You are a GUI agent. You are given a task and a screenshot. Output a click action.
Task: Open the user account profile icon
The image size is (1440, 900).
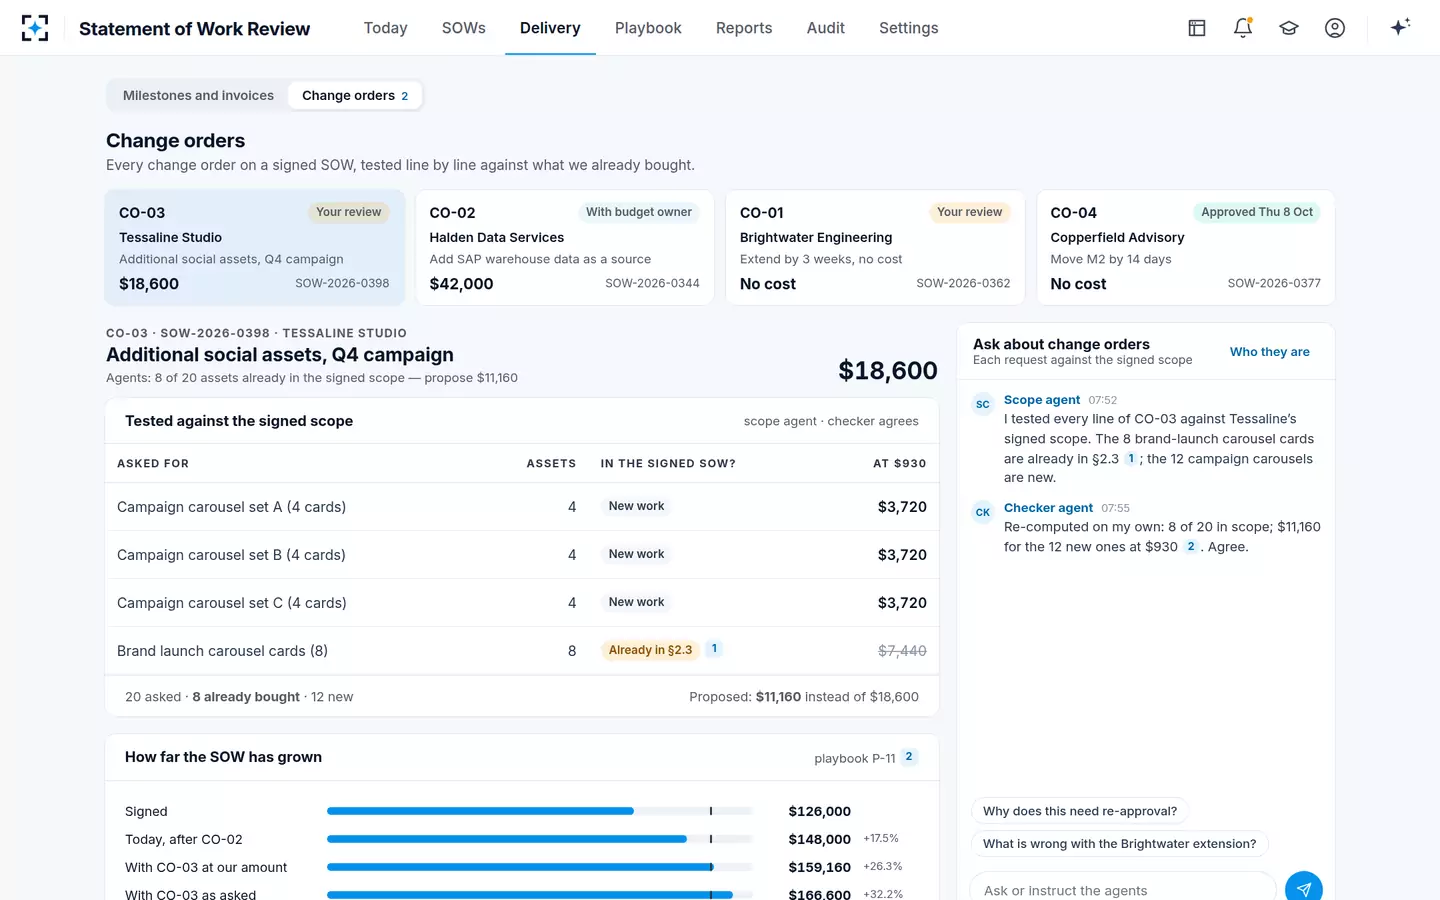tap(1335, 28)
